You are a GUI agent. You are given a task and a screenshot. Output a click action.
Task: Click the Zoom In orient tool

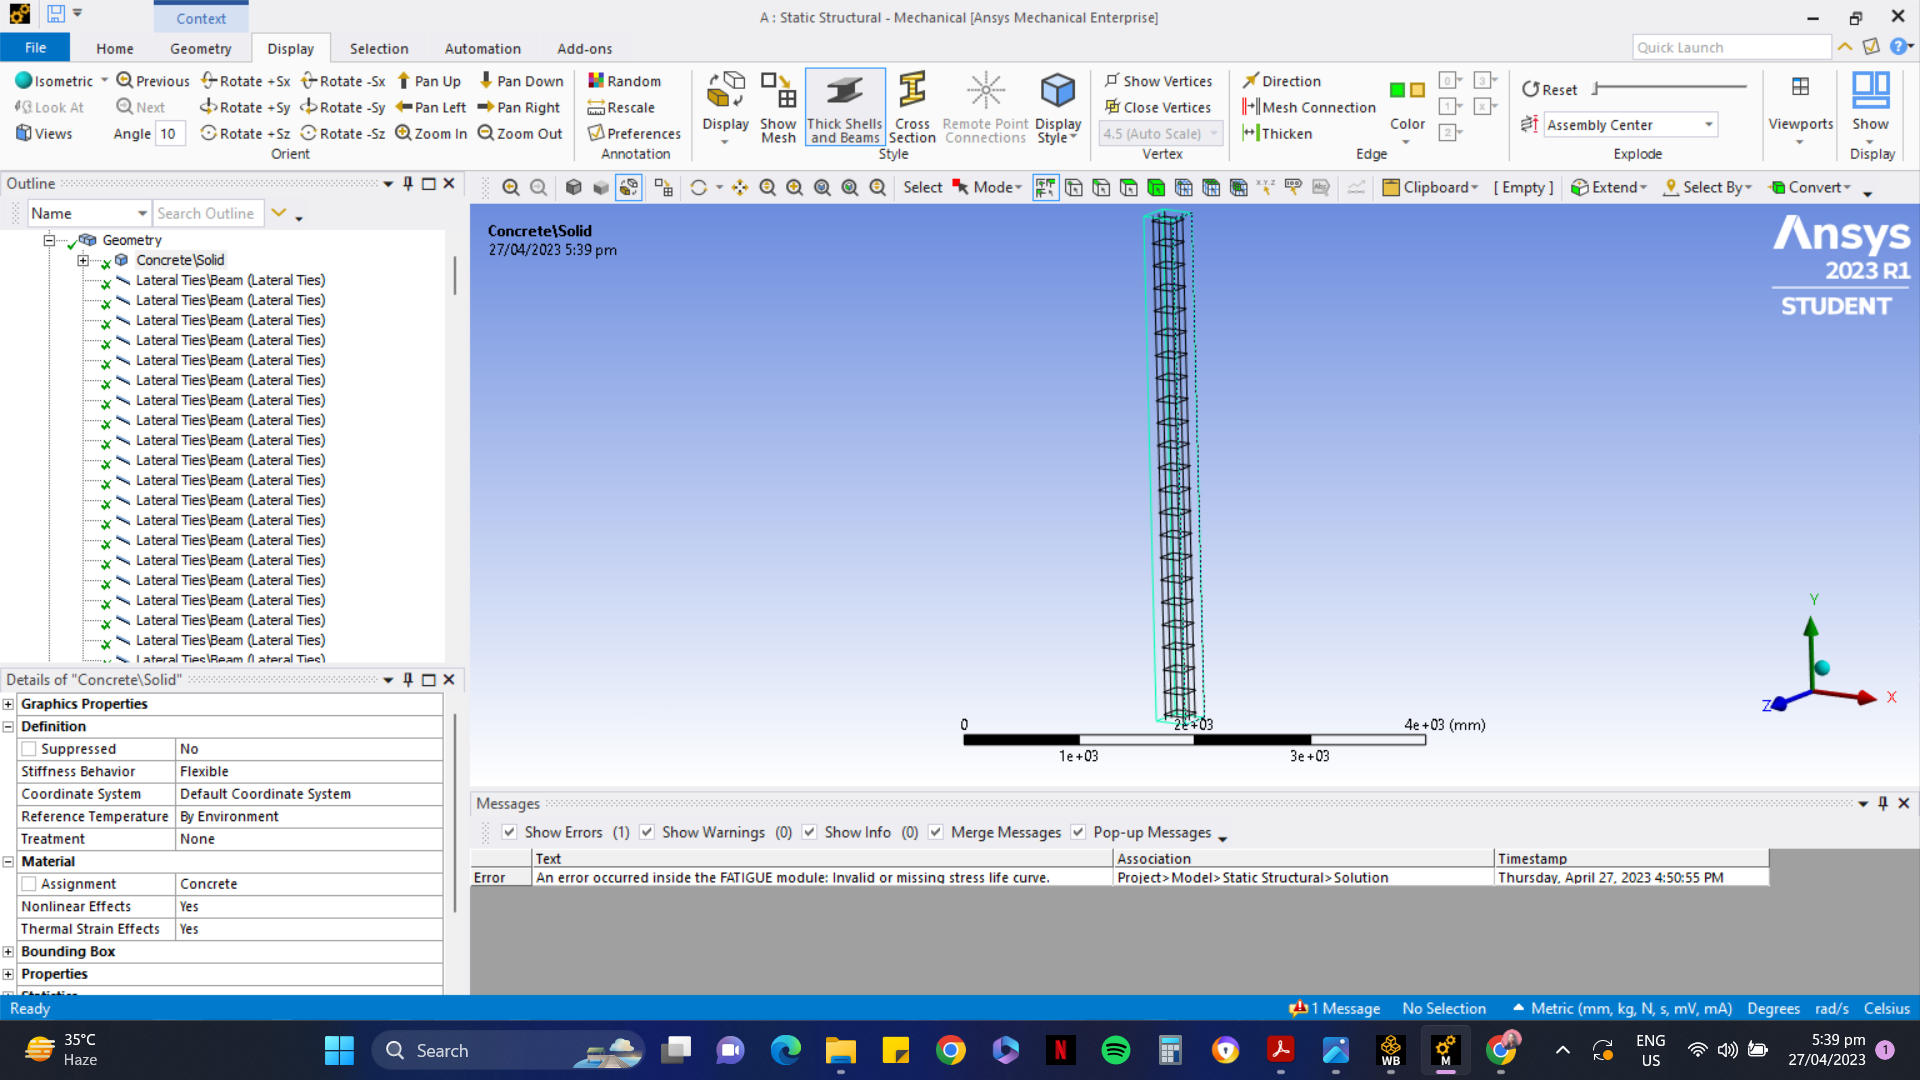click(x=431, y=133)
